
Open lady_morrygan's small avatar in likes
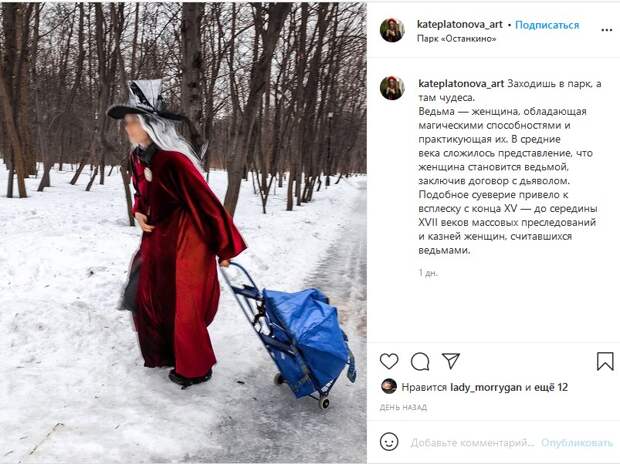[x=389, y=386]
